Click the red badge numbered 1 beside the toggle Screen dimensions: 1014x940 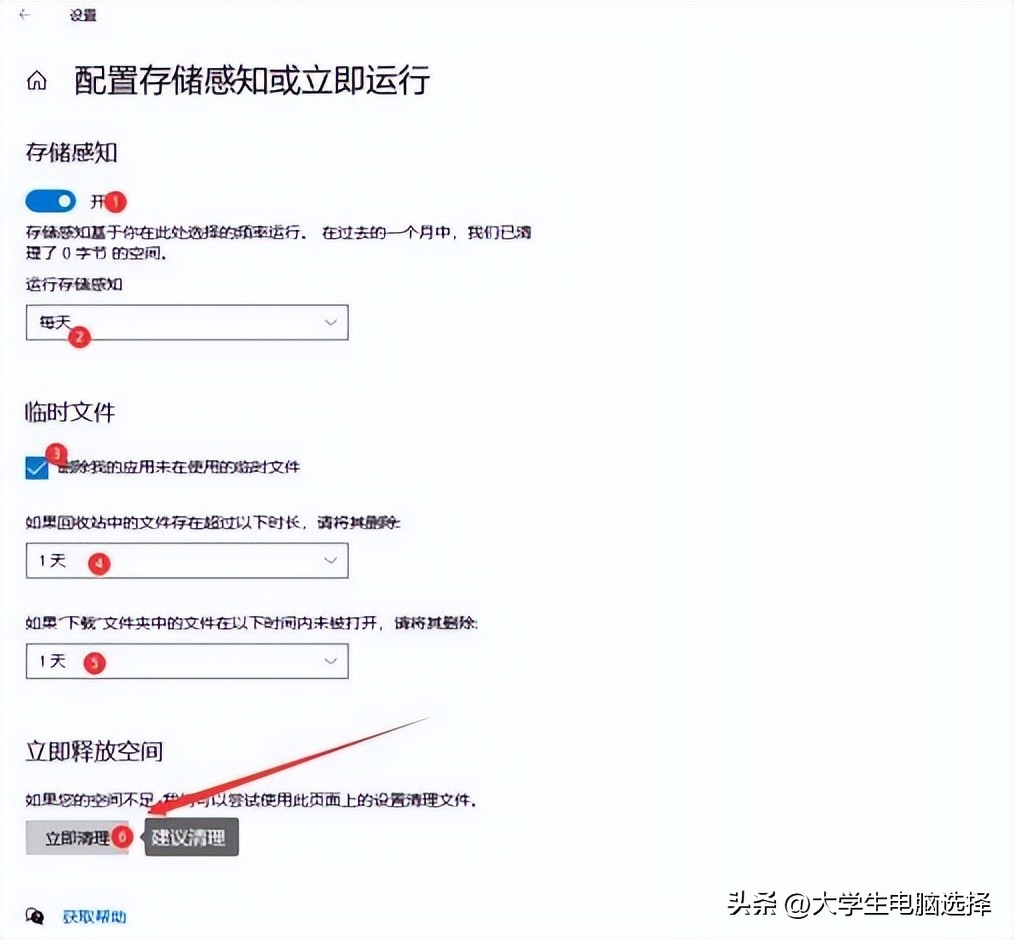(114, 202)
